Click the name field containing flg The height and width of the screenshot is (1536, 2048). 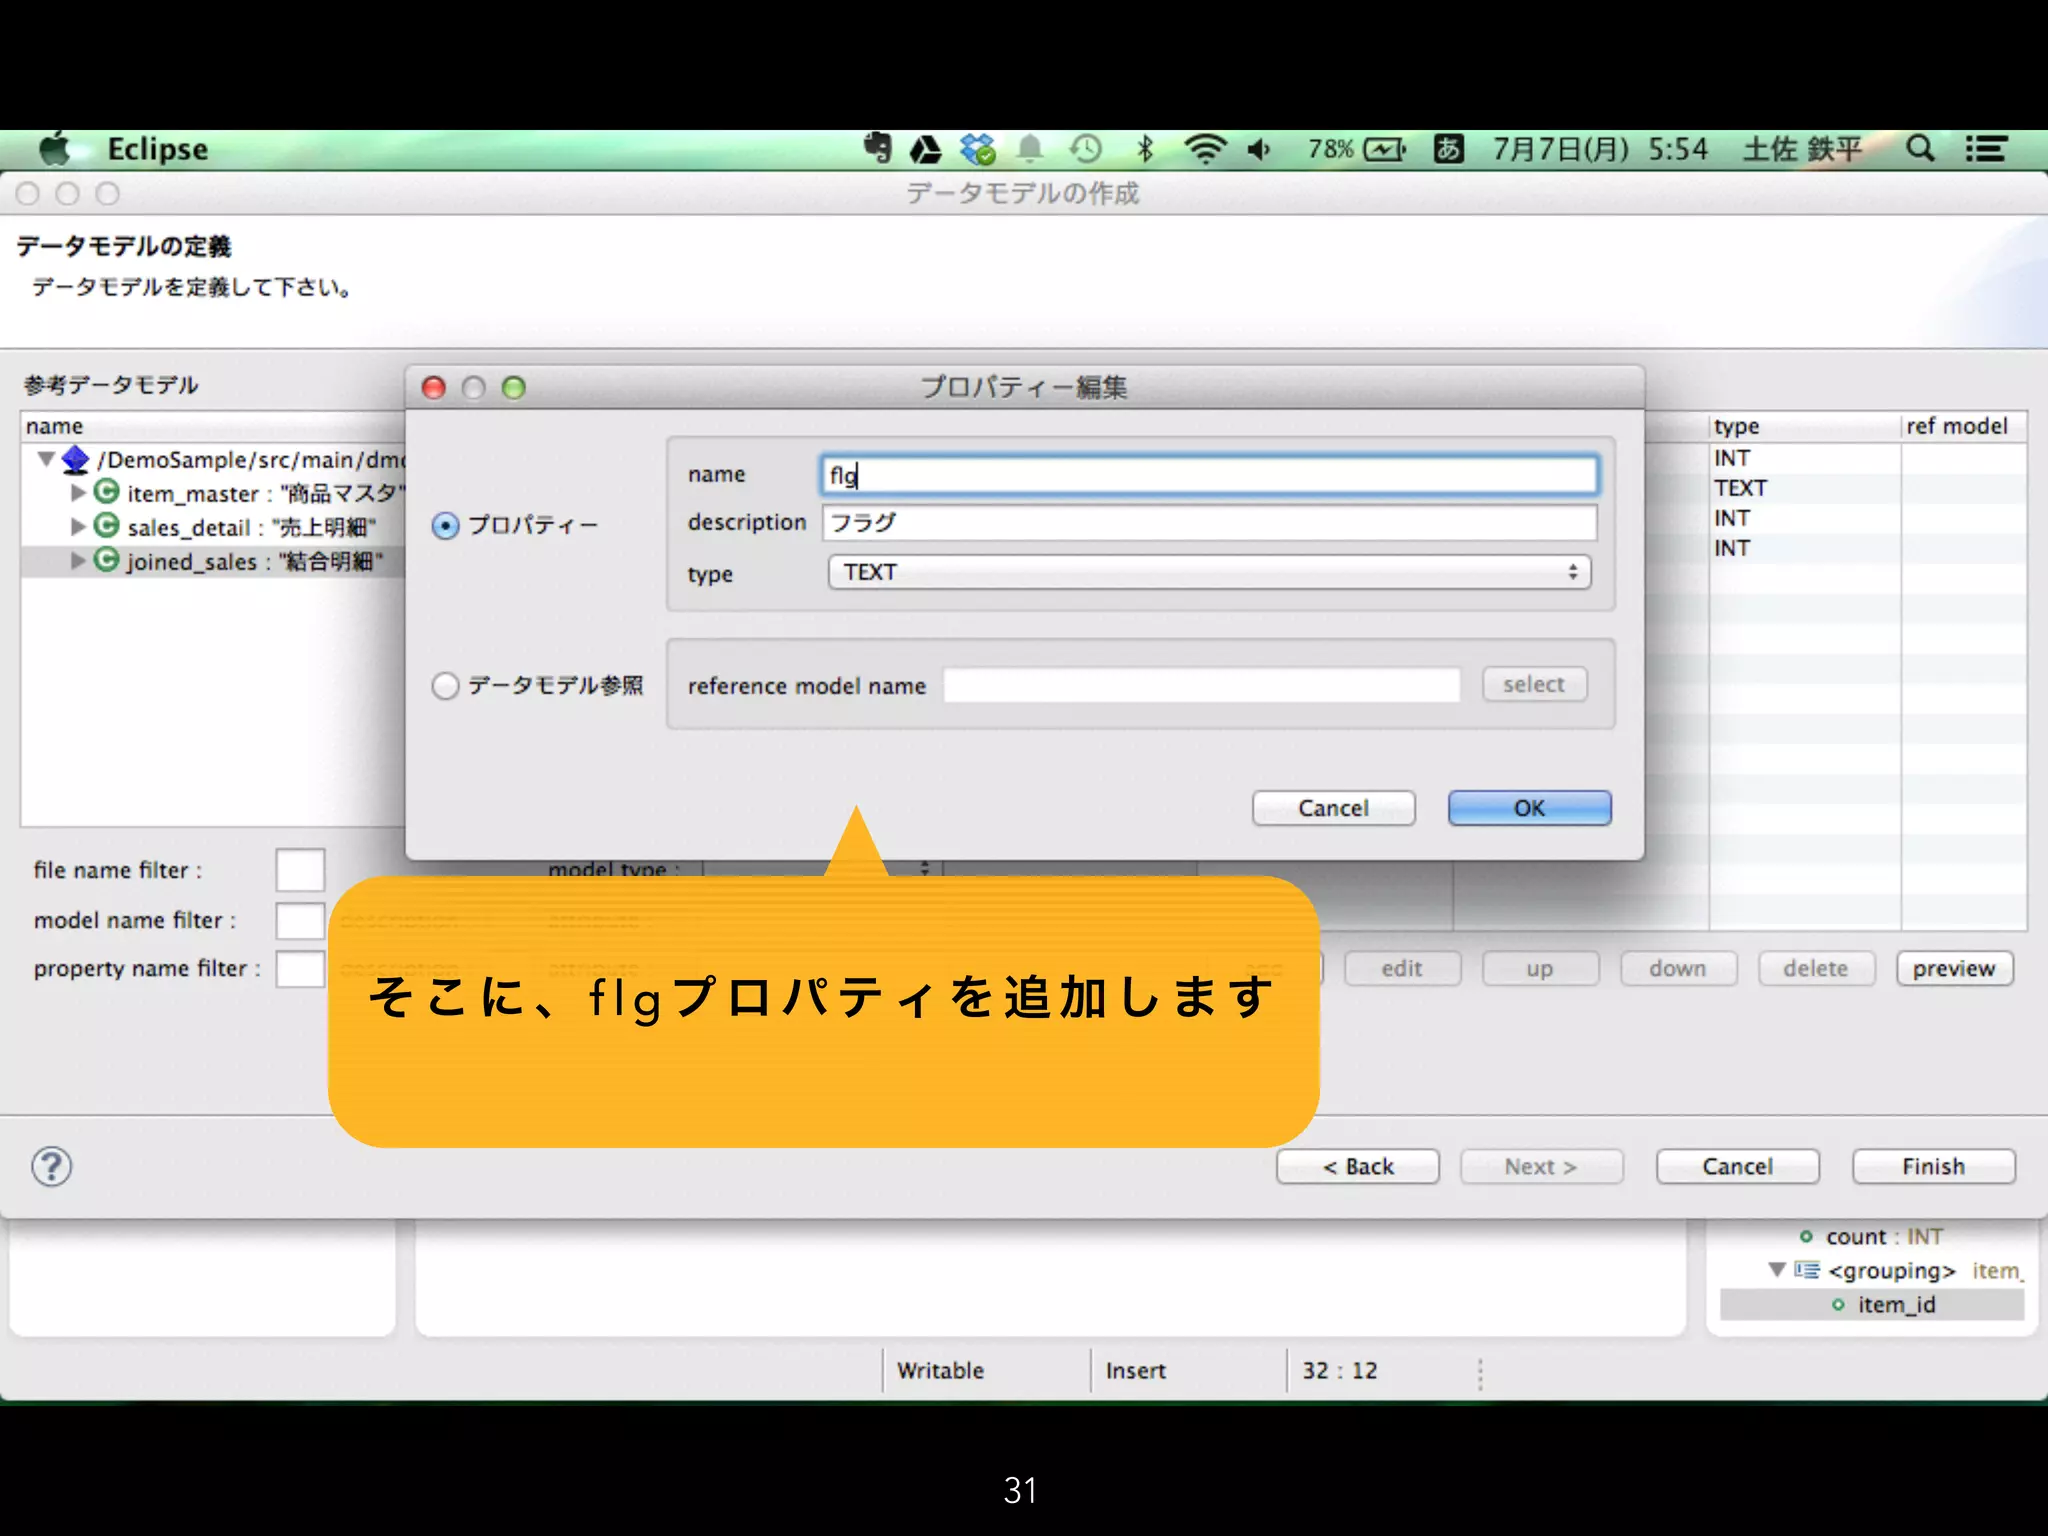1209,475
